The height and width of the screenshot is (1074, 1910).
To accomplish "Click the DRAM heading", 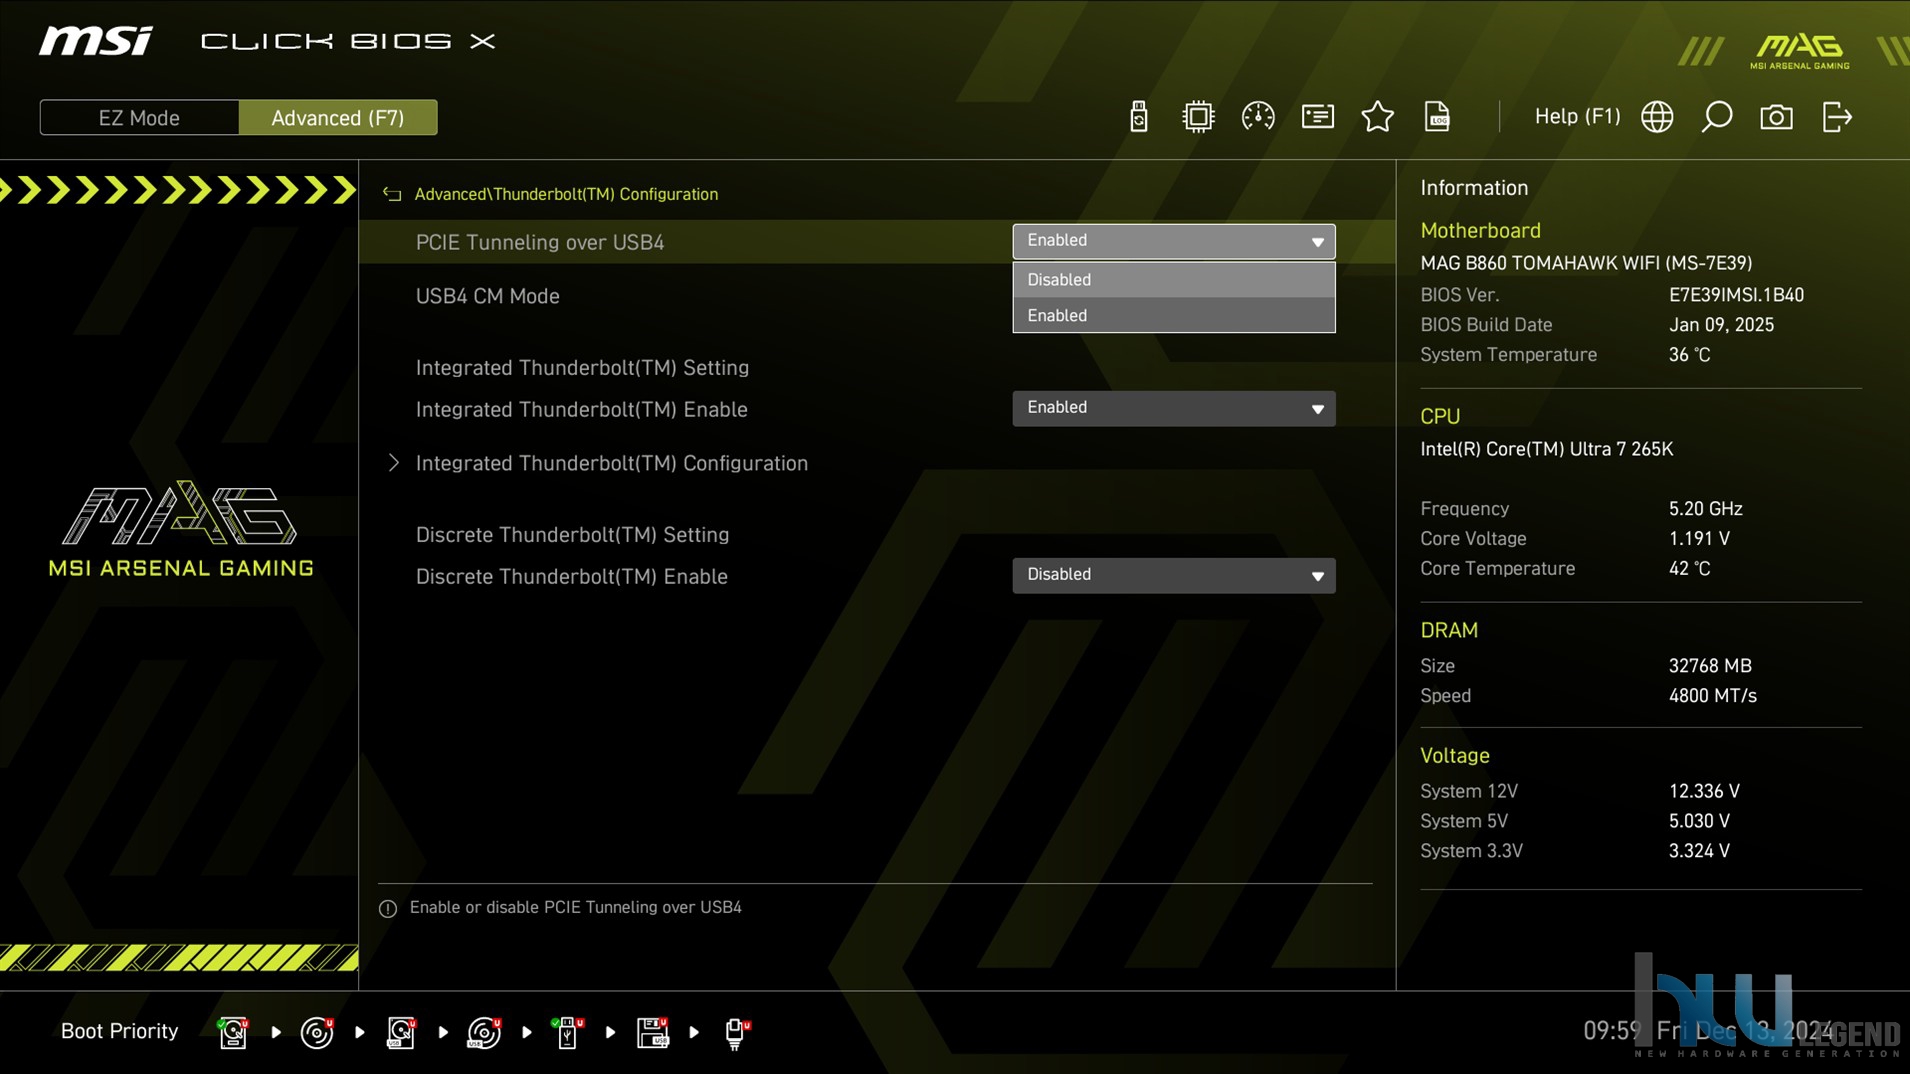I will click(x=1449, y=631).
